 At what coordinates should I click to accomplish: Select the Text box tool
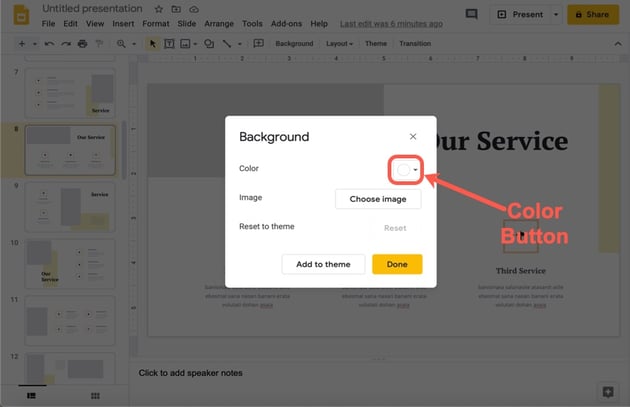coord(169,44)
